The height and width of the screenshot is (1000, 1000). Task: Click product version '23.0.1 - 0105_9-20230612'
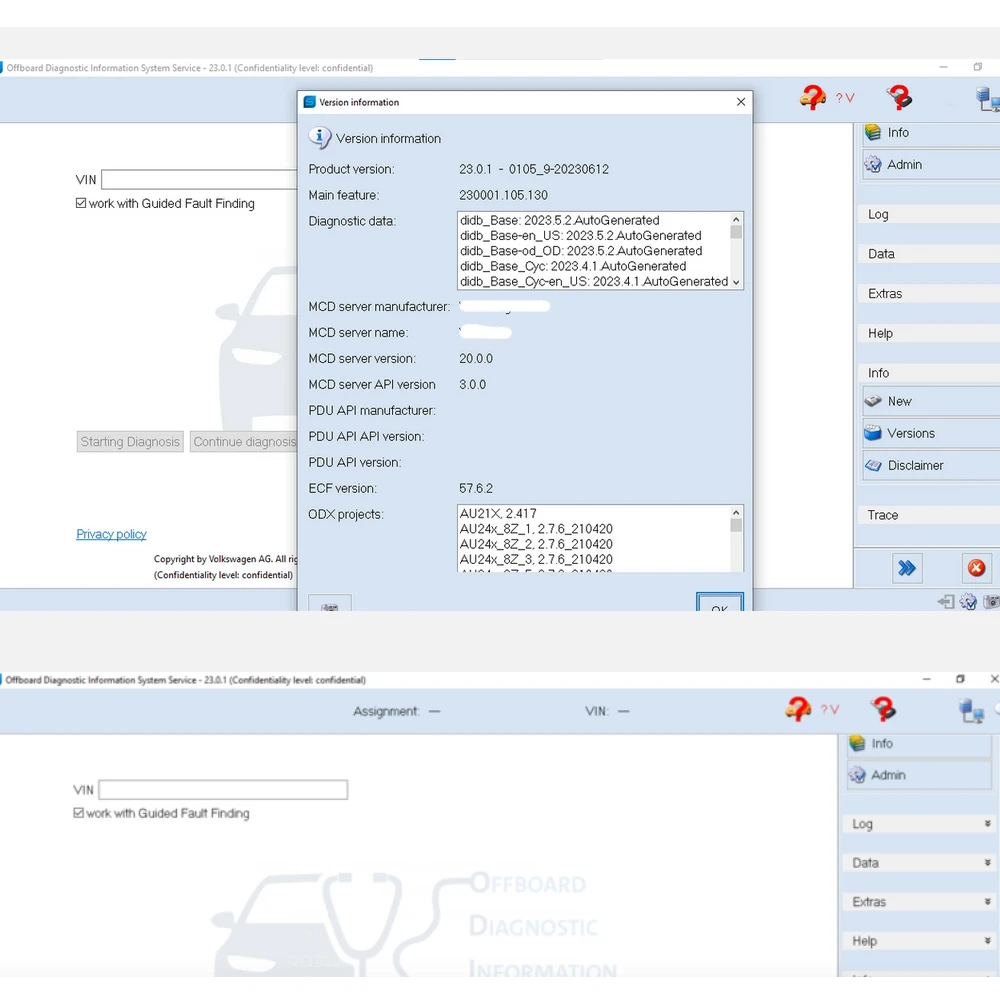click(x=534, y=170)
